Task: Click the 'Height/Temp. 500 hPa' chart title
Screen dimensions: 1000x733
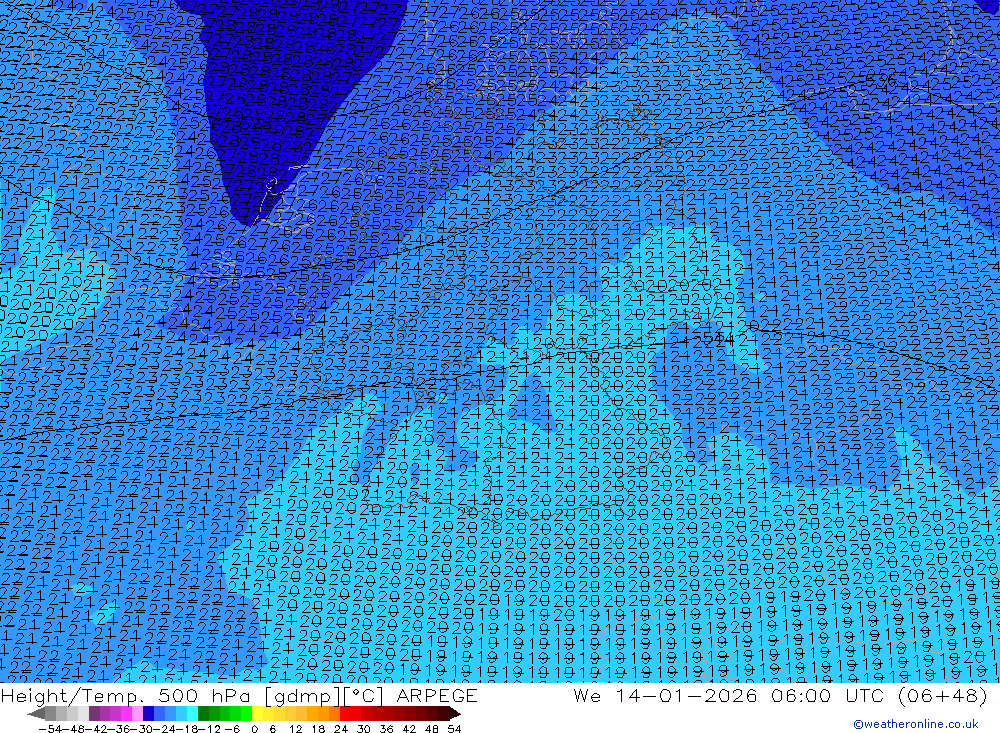Action: point(126,696)
